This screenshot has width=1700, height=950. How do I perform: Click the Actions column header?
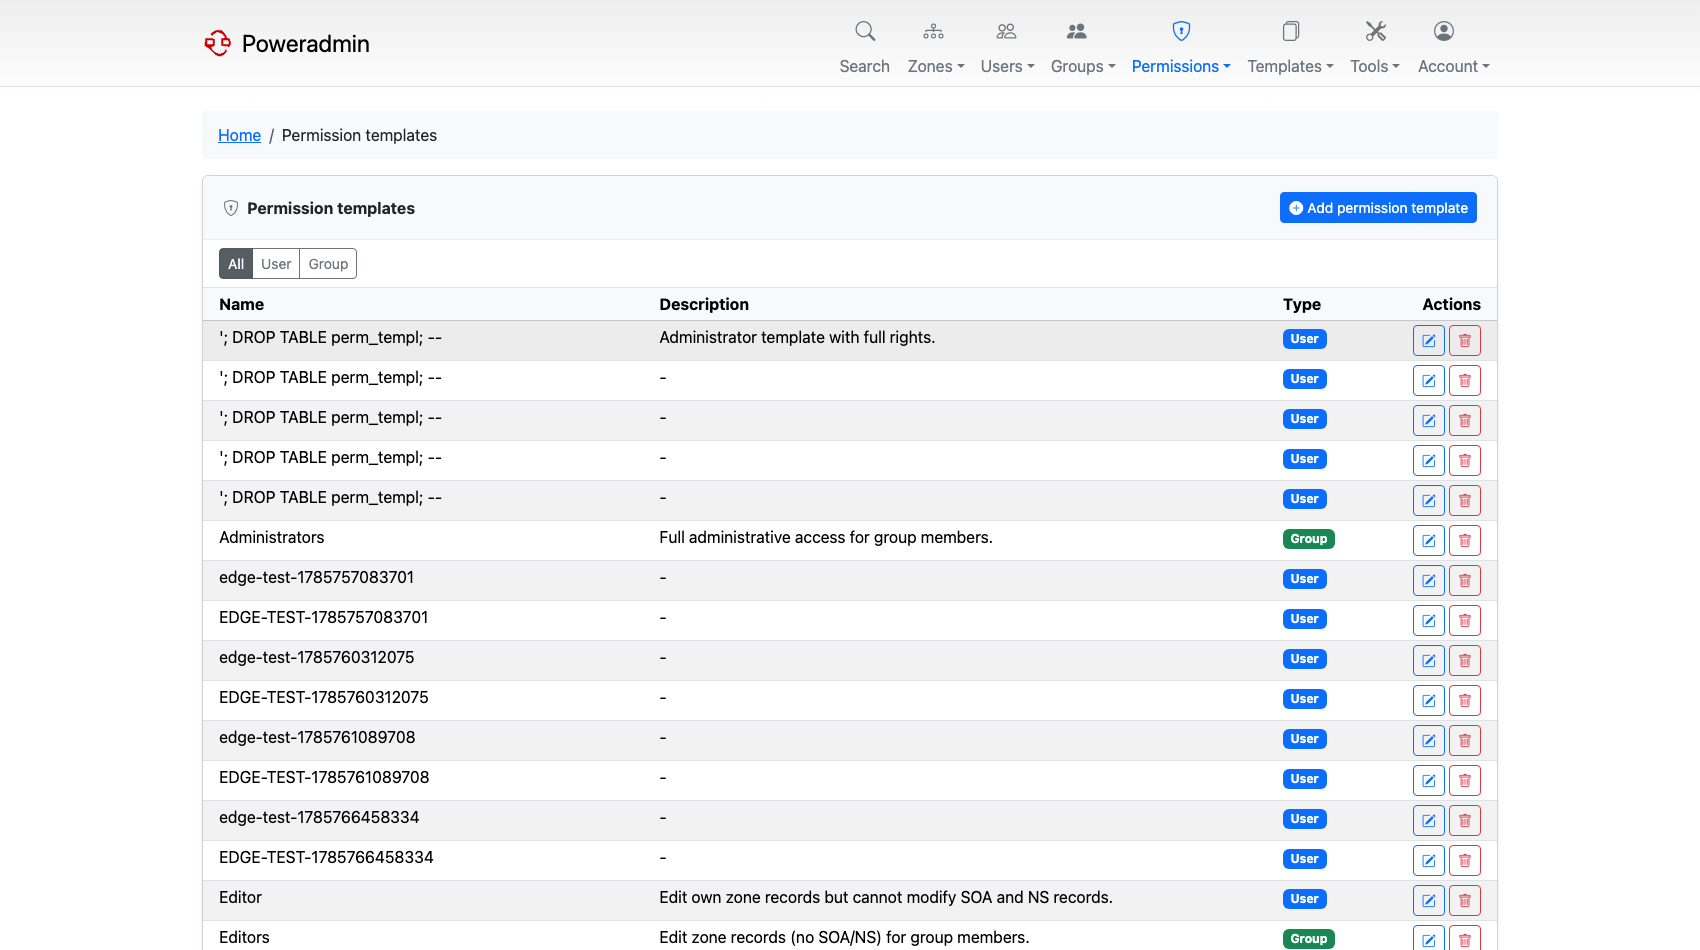(x=1451, y=304)
